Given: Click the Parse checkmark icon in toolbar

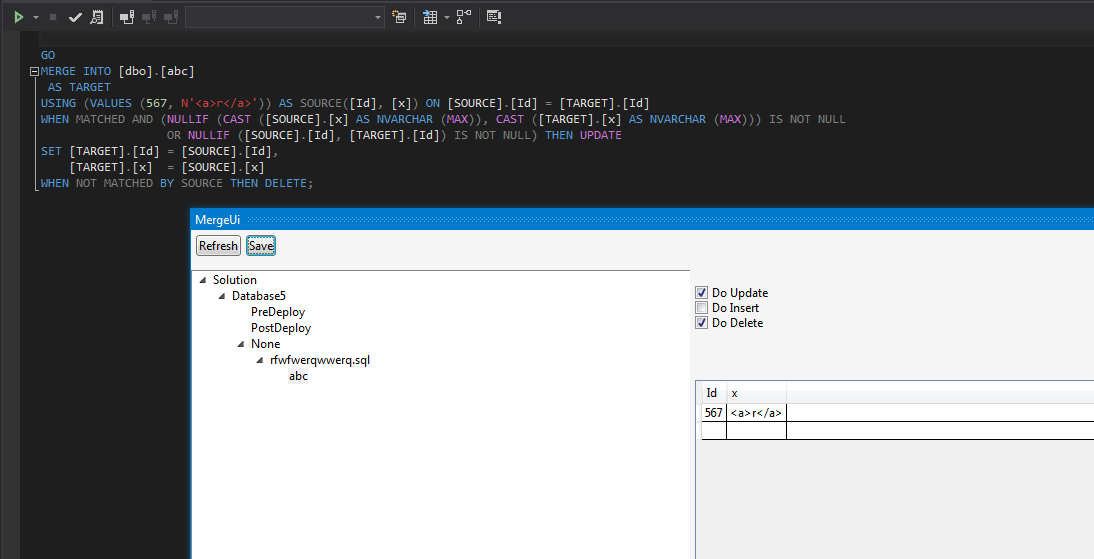Looking at the screenshot, I should tap(75, 17).
